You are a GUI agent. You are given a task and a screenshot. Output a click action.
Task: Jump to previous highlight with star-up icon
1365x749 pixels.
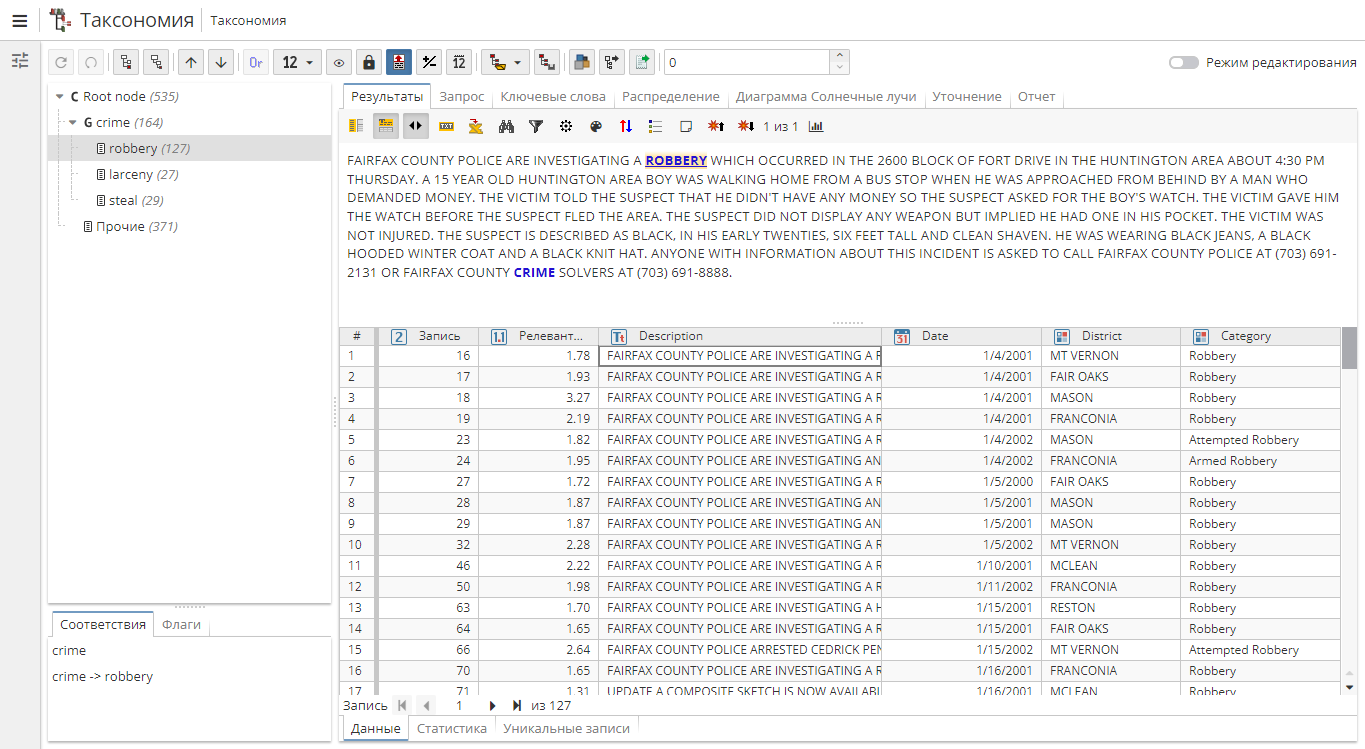(716, 126)
